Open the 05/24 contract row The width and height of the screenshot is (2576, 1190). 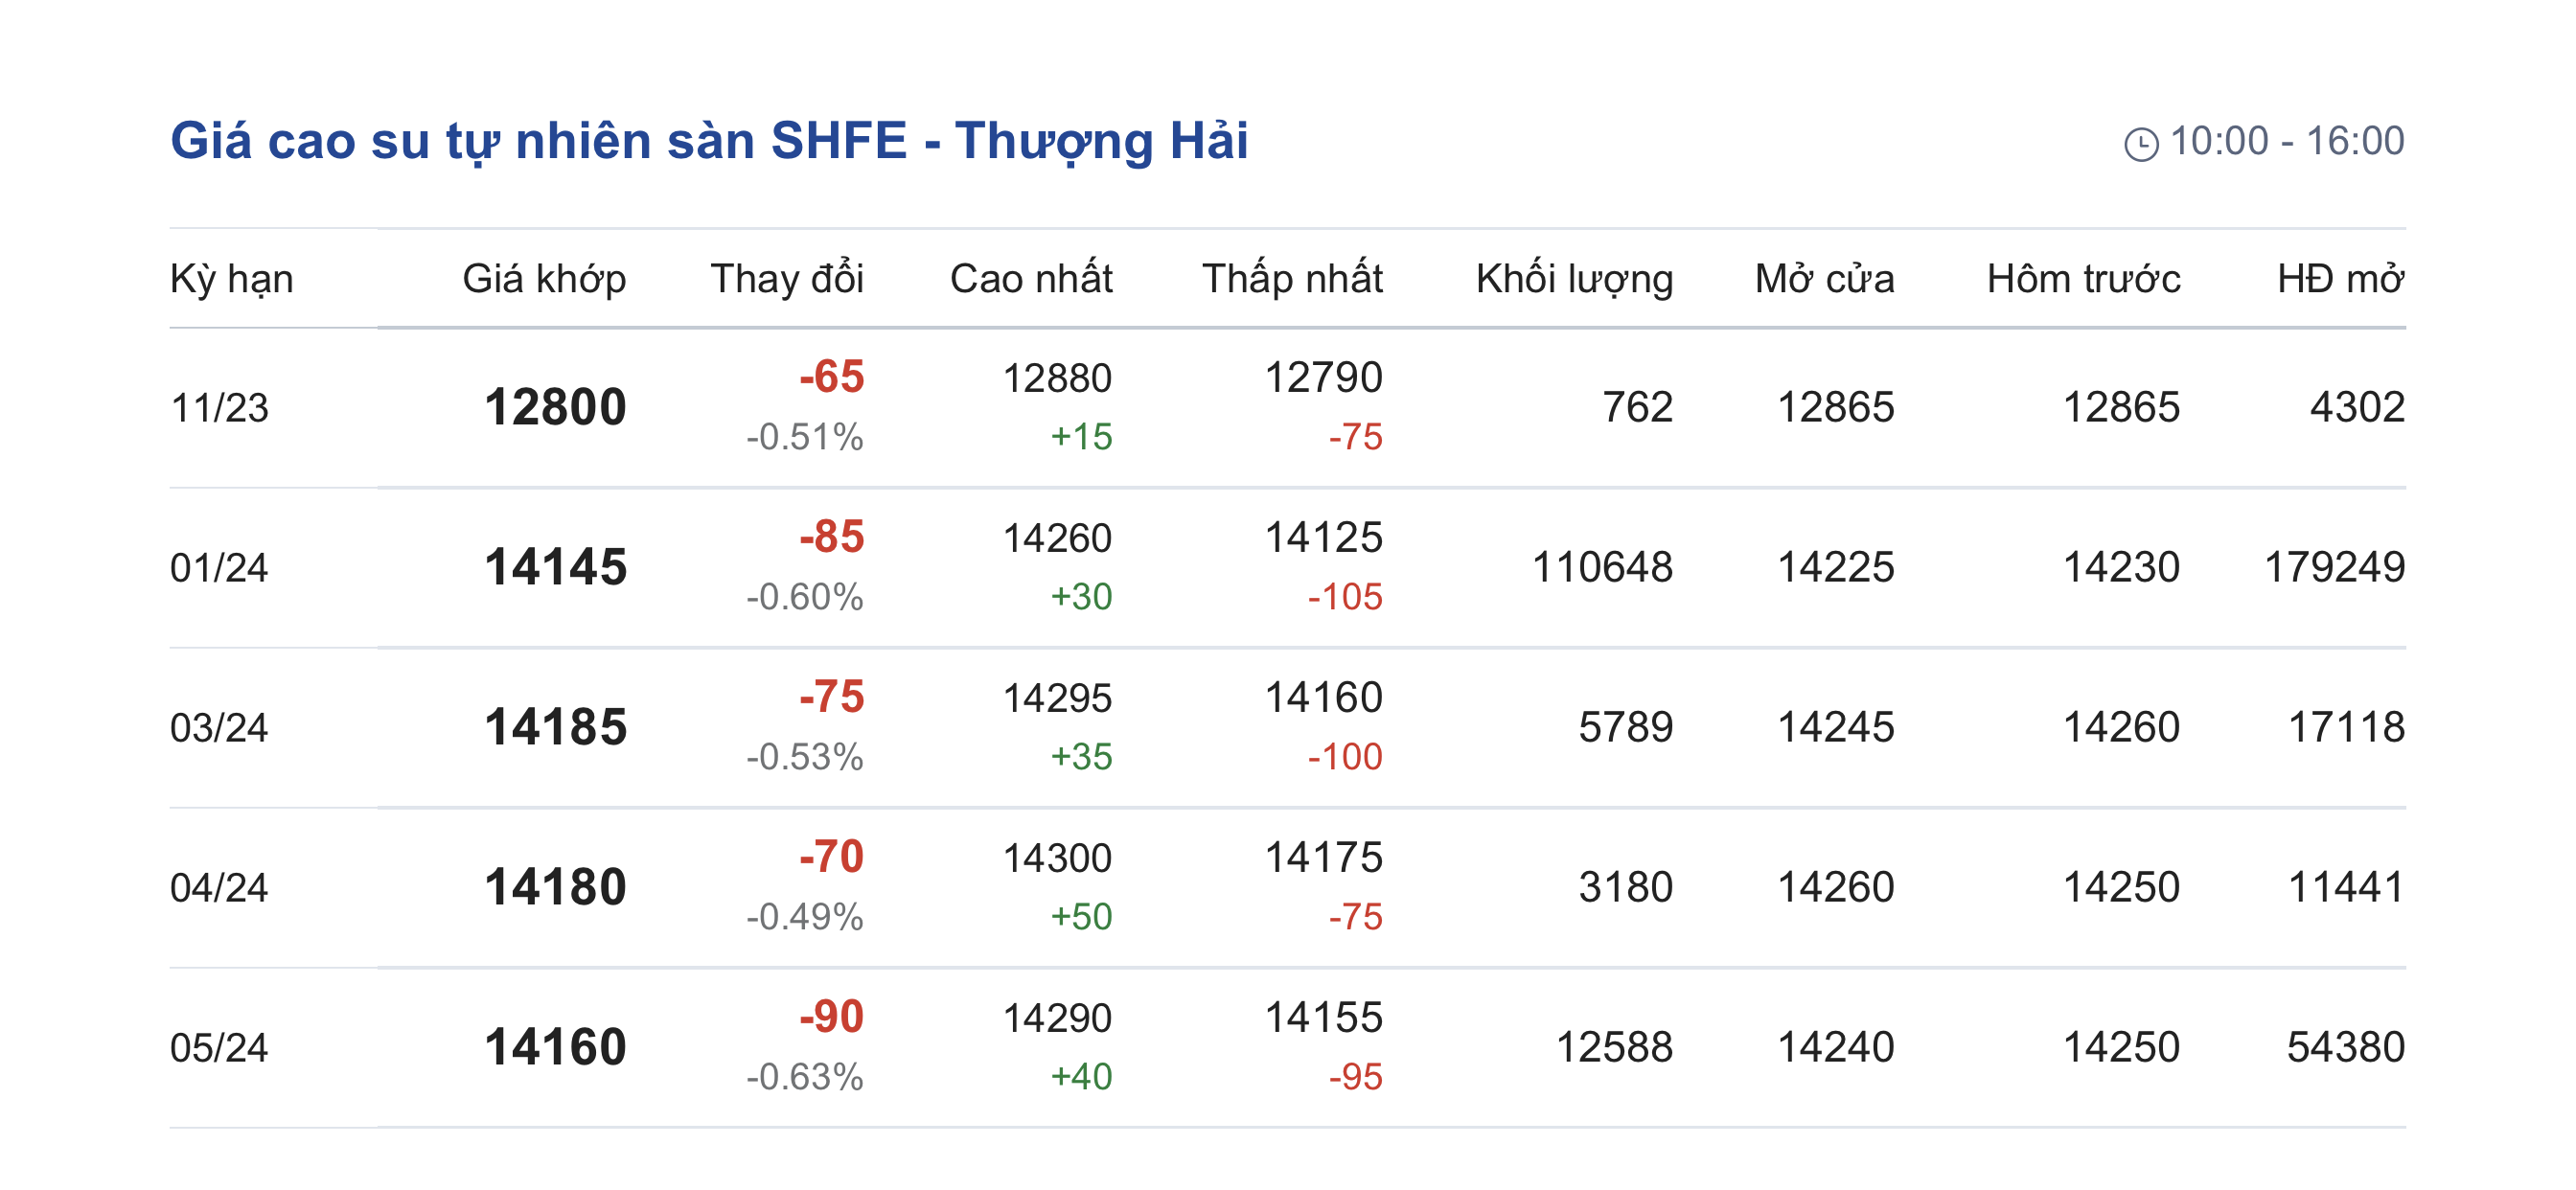point(220,1048)
